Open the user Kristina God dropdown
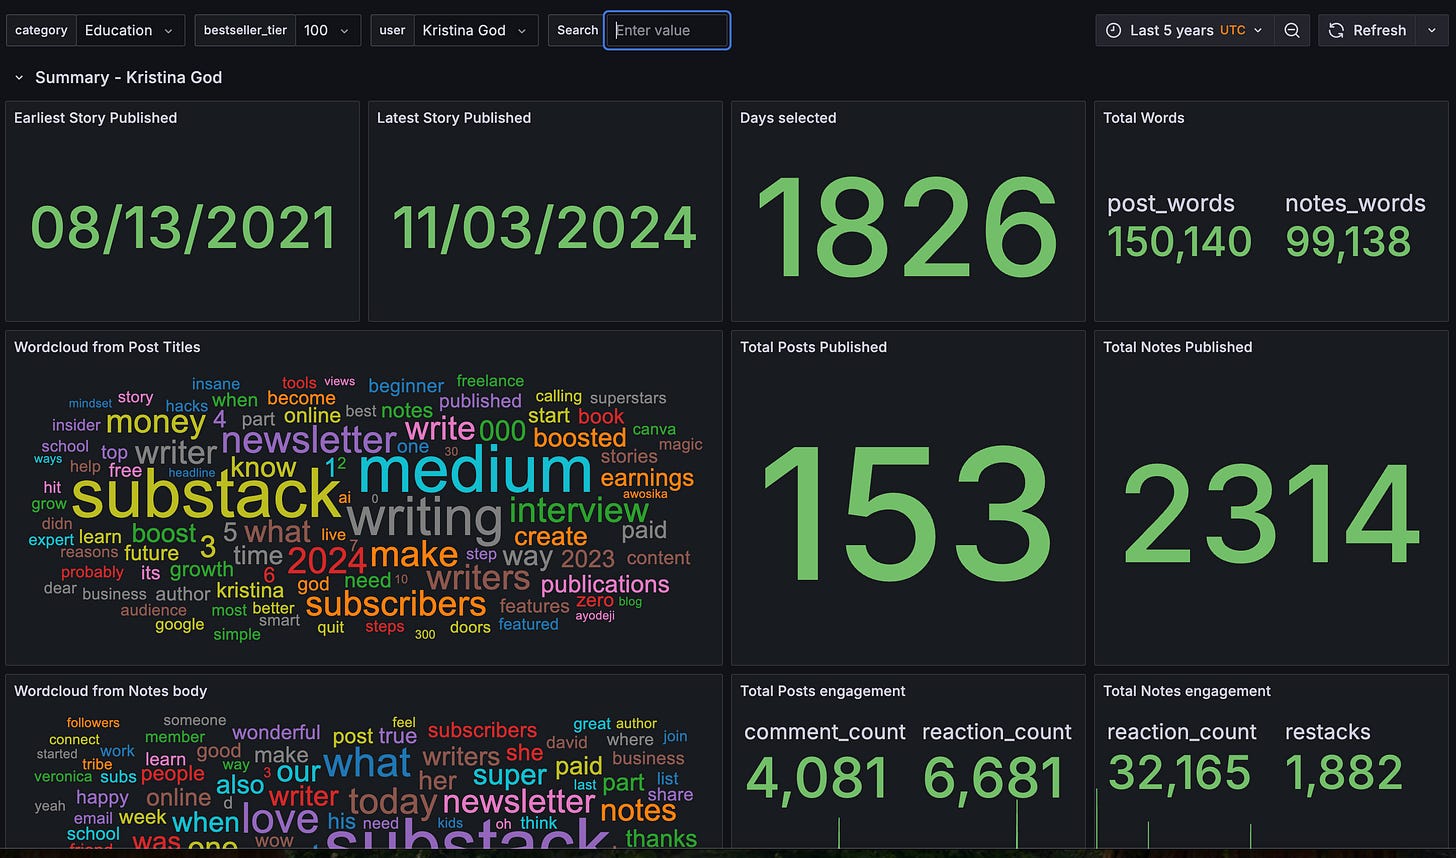1456x858 pixels. (475, 30)
